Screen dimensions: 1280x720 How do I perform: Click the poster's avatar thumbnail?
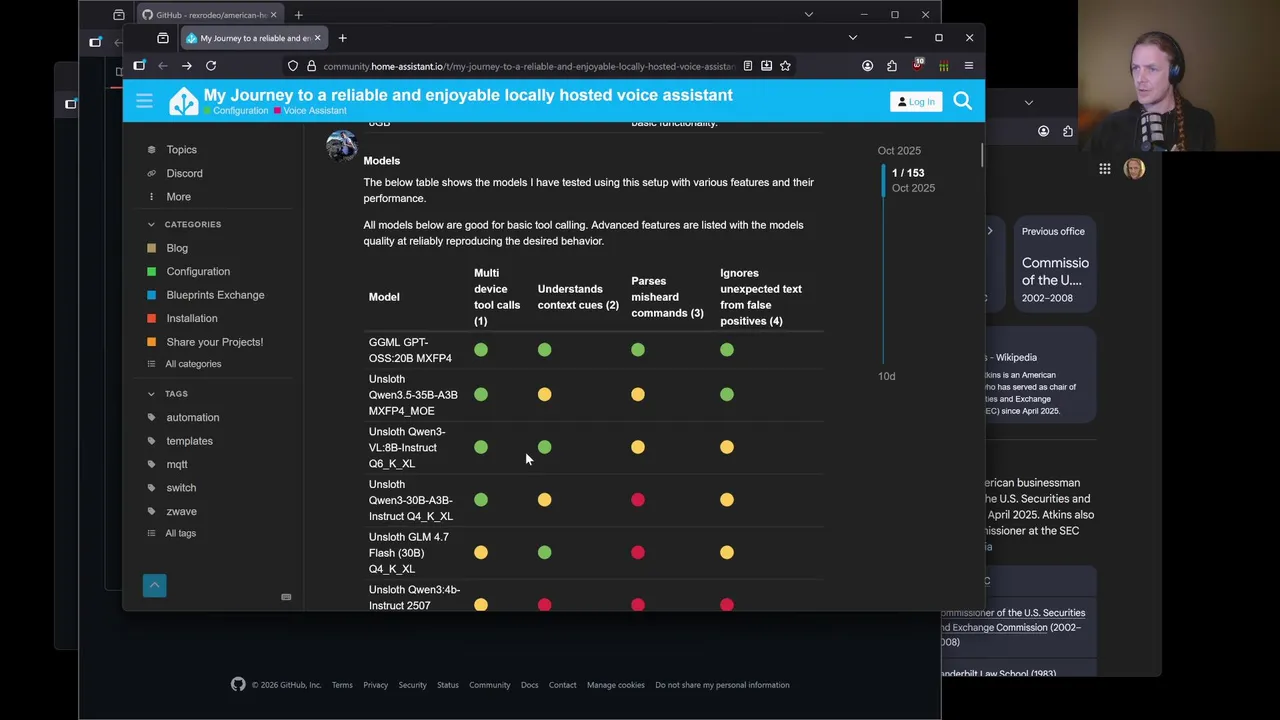(x=341, y=146)
